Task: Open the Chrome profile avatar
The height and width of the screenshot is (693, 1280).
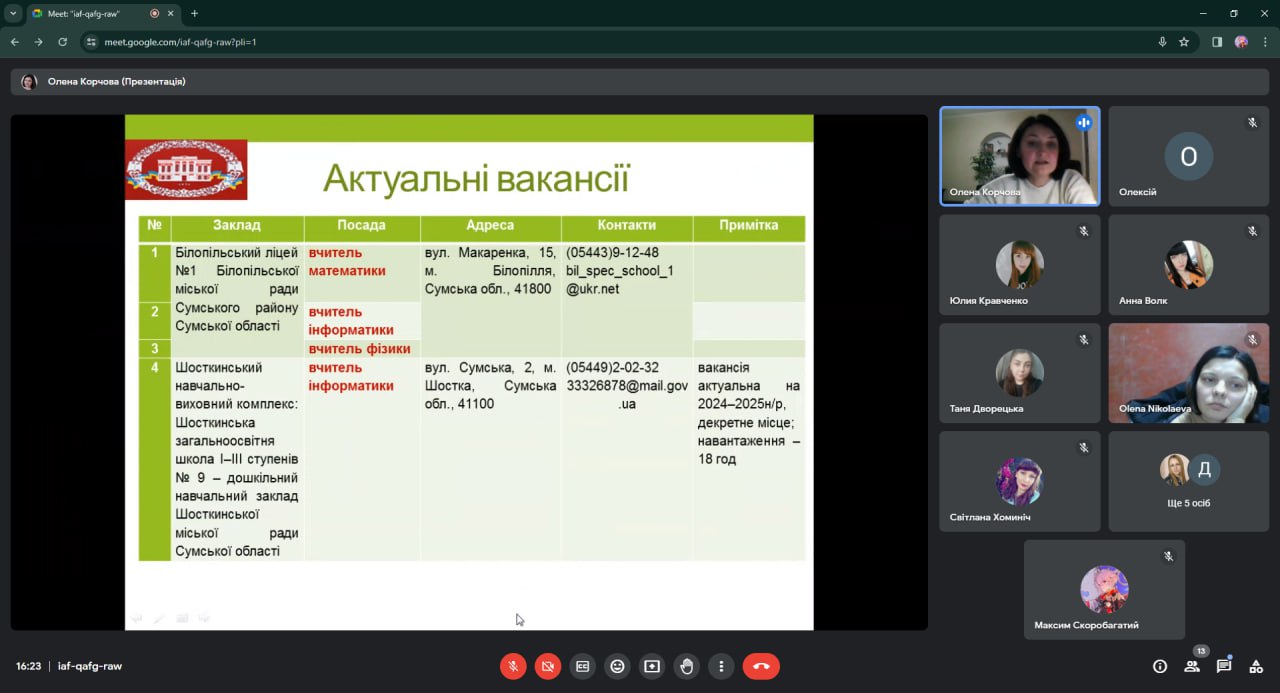Action: click(1241, 42)
